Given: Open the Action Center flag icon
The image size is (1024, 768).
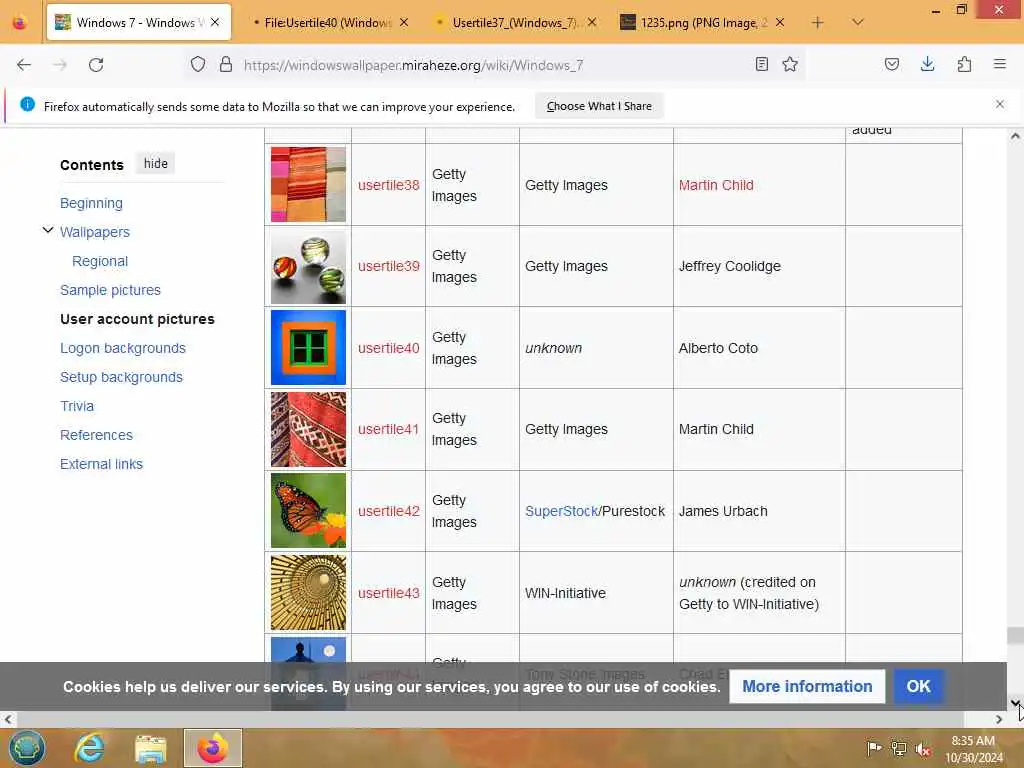Looking at the screenshot, I should coord(874,748).
